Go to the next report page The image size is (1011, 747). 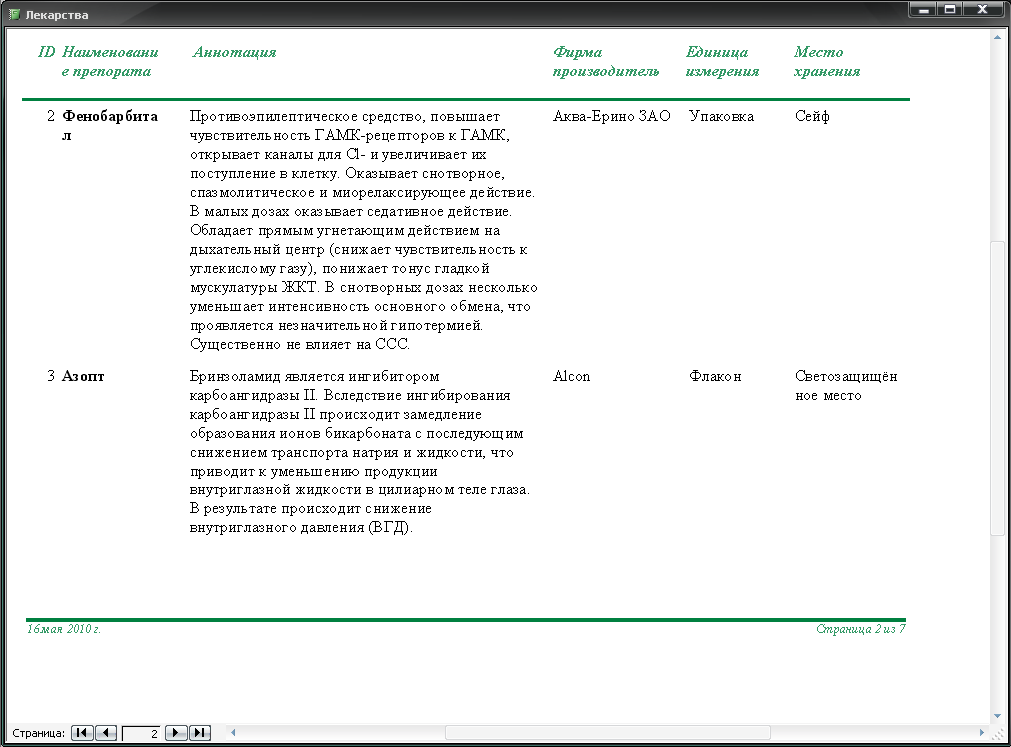point(176,733)
